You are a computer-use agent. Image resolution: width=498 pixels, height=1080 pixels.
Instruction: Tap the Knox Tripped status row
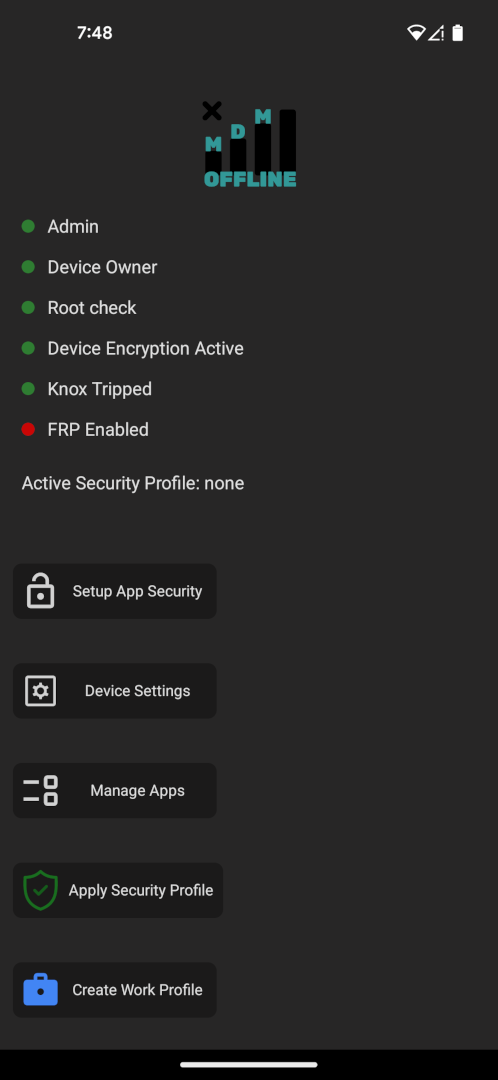[87, 389]
